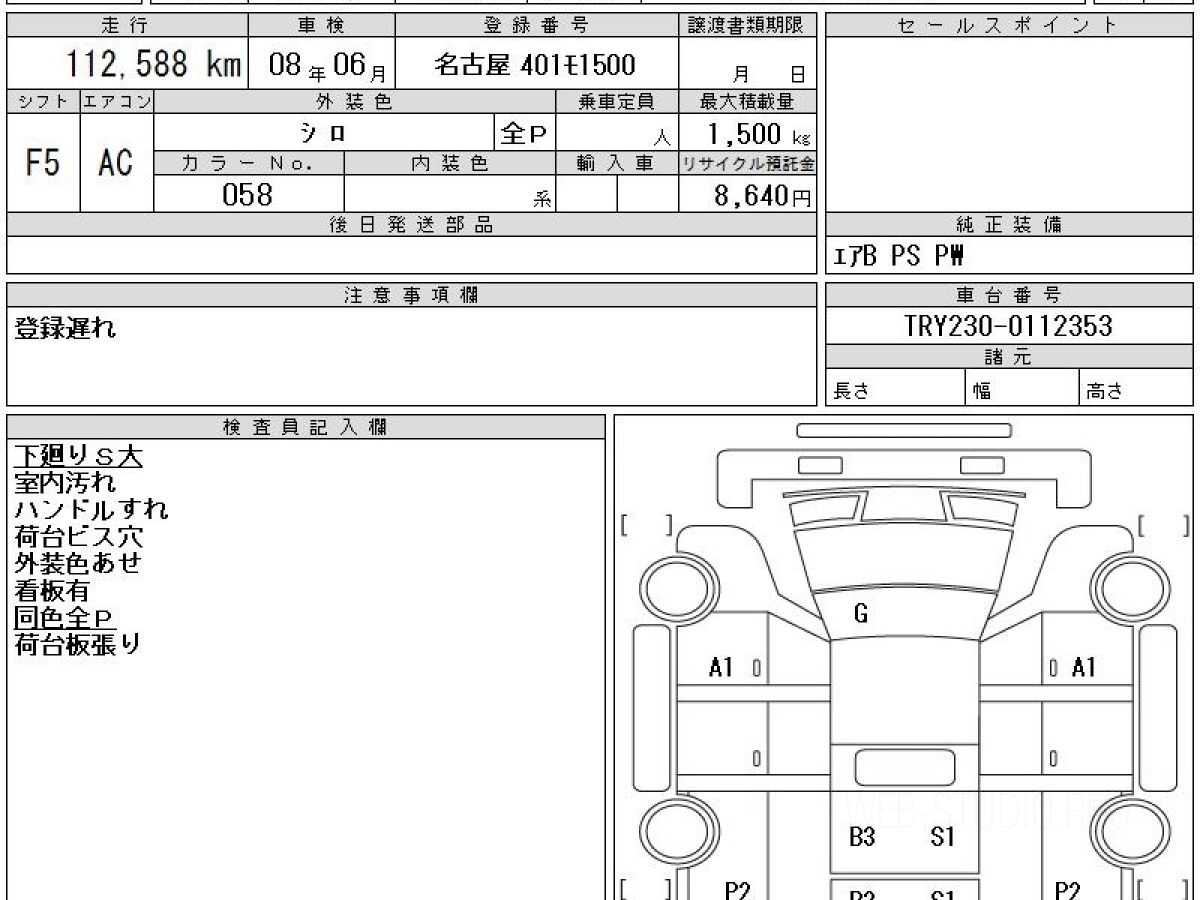Click the シフト column label
The image size is (1200, 900).
pos(43,101)
